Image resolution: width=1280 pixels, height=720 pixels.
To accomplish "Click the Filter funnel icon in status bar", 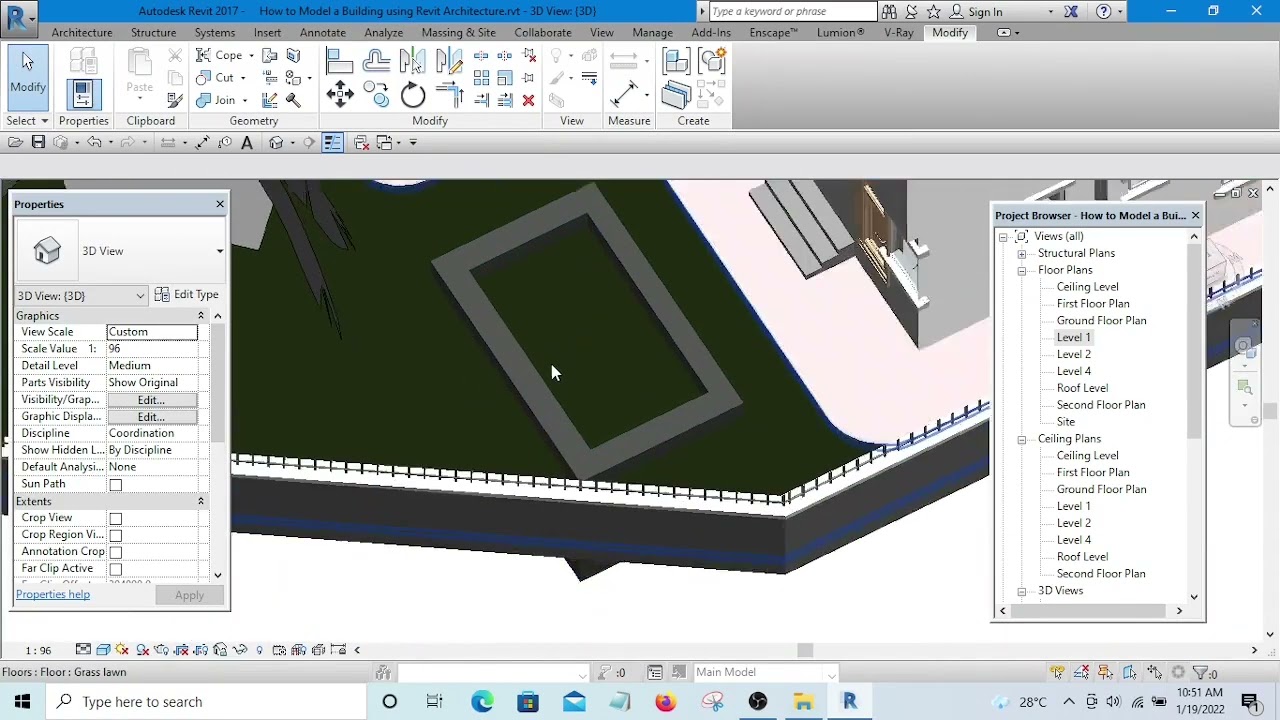I will click(1201, 673).
